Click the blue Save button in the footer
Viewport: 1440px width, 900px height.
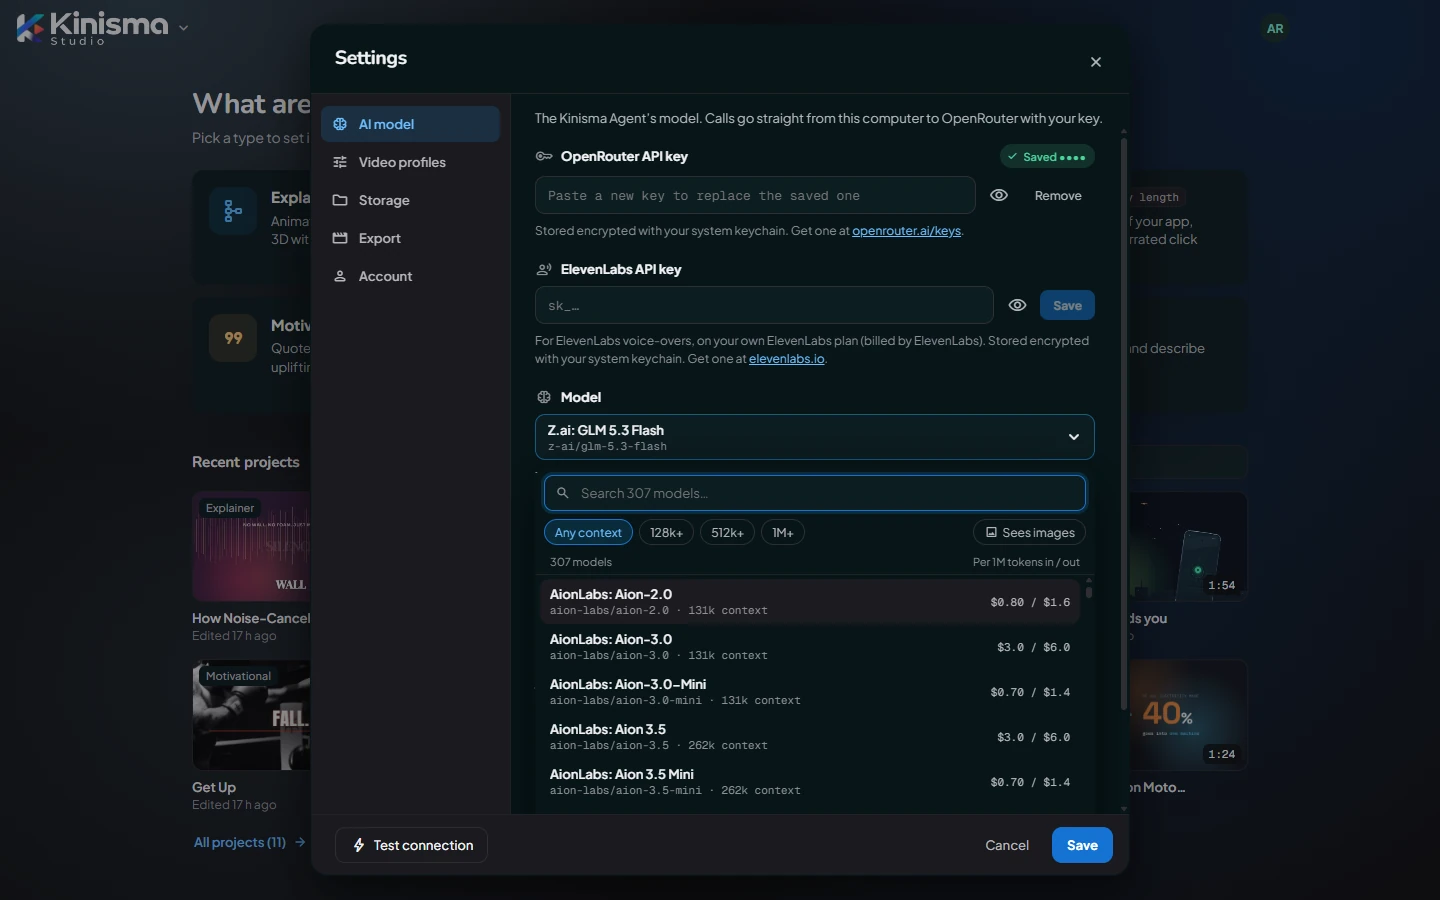pyautogui.click(x=1082, y=845)
